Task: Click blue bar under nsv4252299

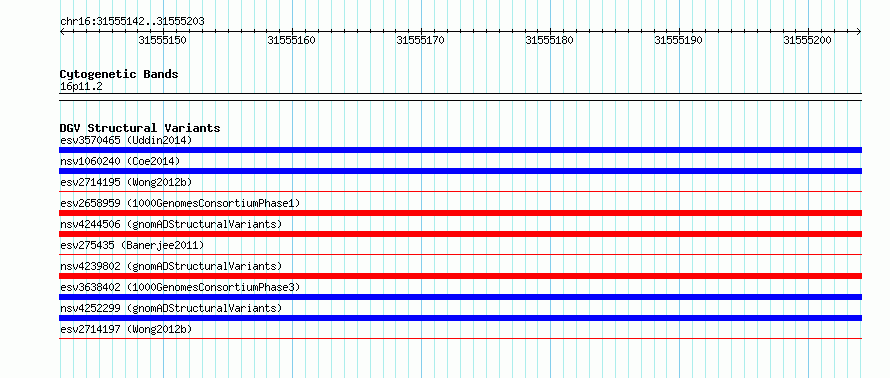Action: 460,318
